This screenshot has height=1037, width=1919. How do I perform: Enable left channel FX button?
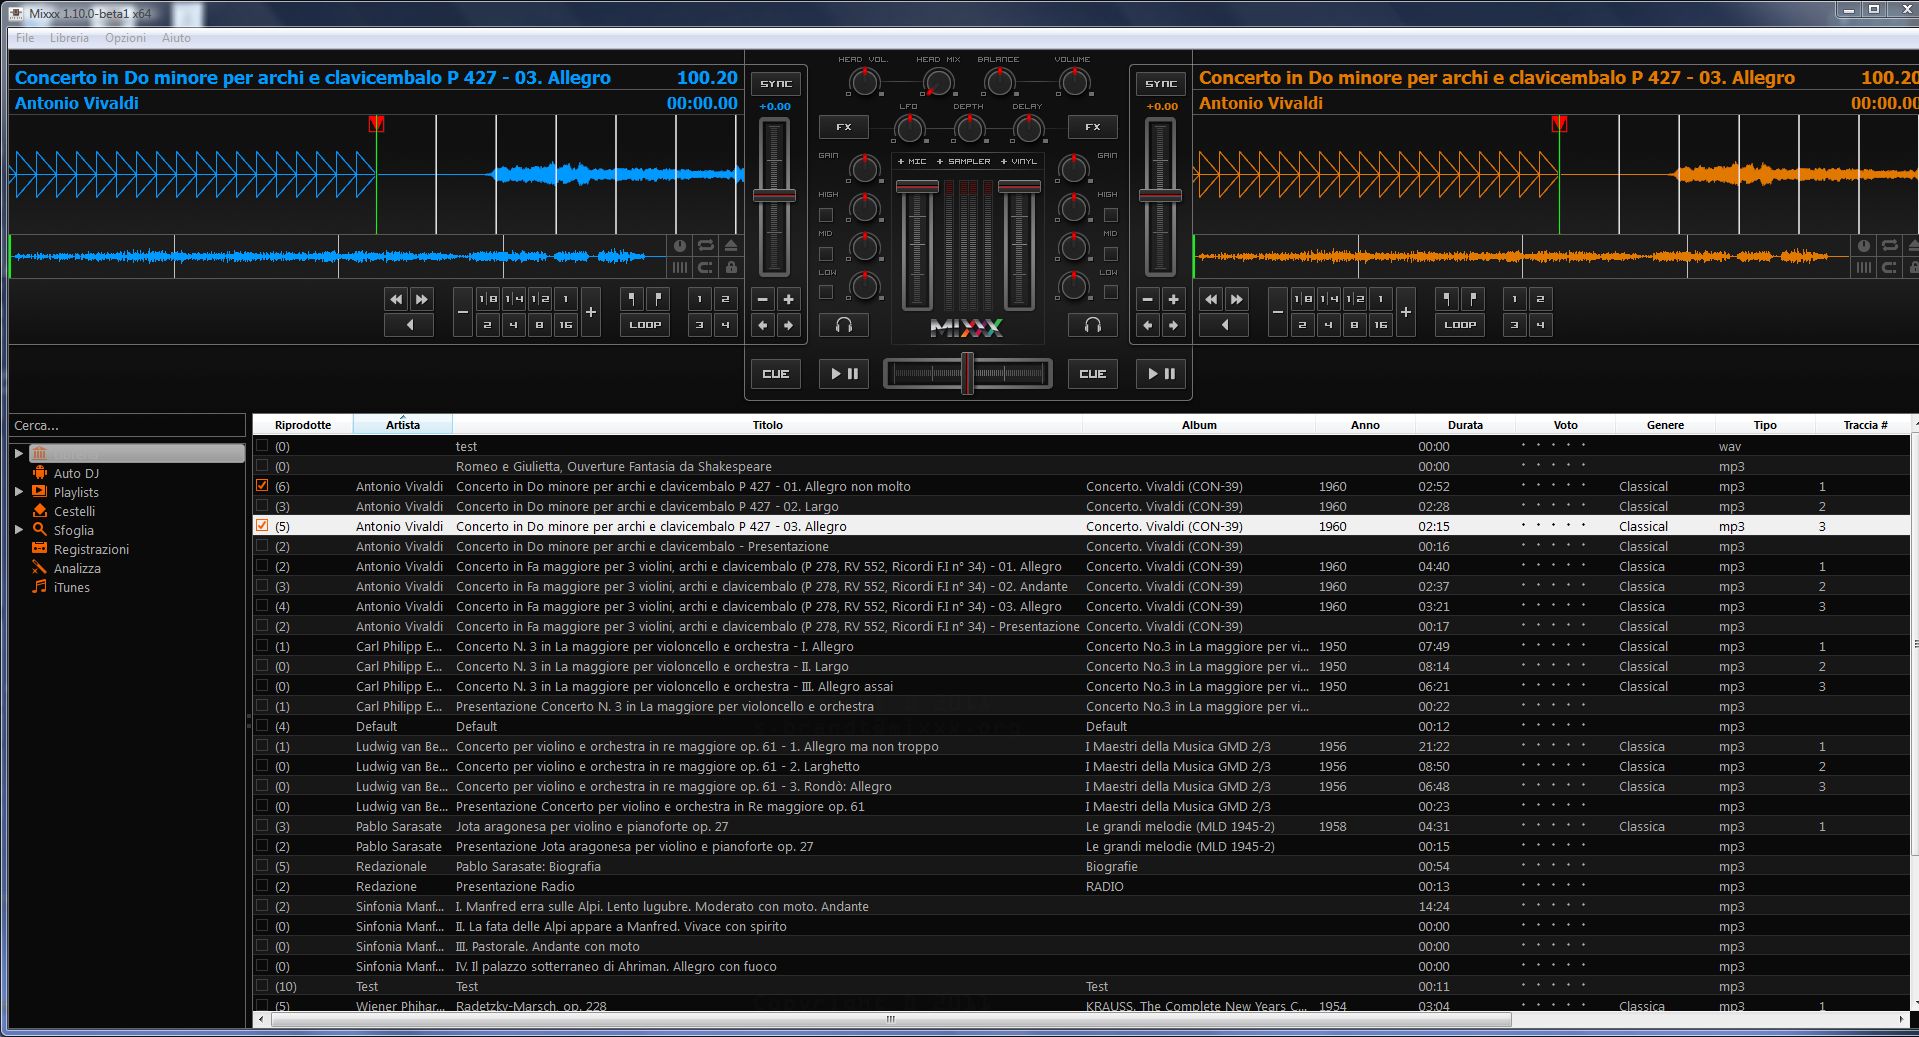tap(844, 127)
